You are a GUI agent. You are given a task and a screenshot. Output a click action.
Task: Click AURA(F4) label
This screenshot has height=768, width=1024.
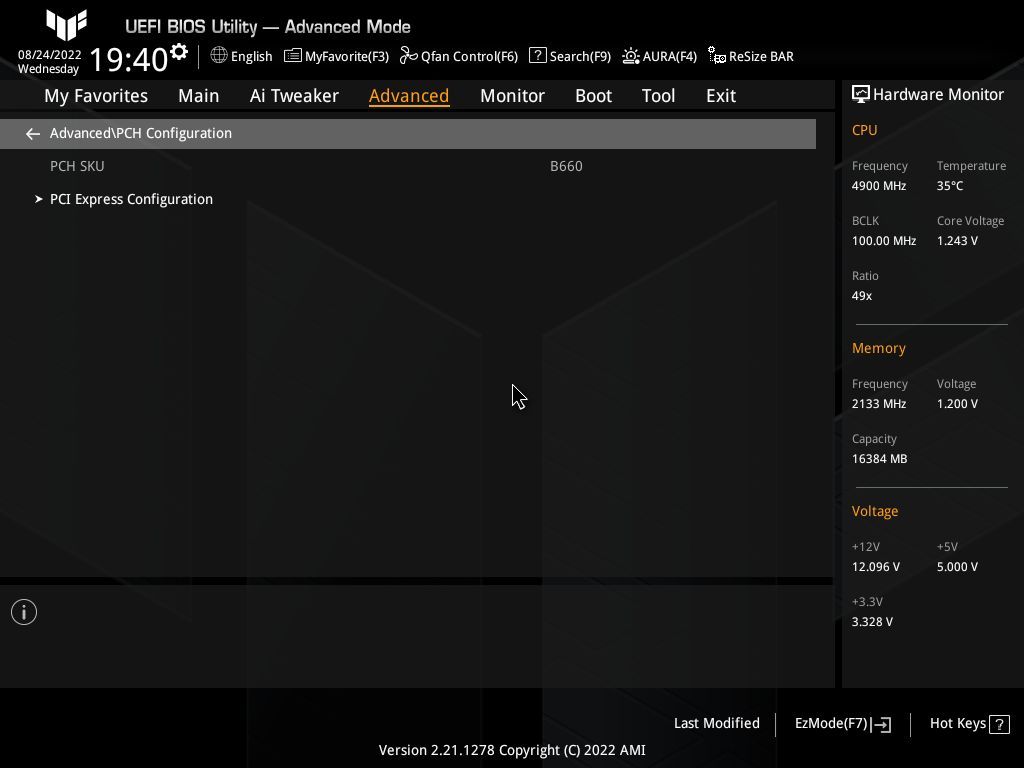point(669,57)
